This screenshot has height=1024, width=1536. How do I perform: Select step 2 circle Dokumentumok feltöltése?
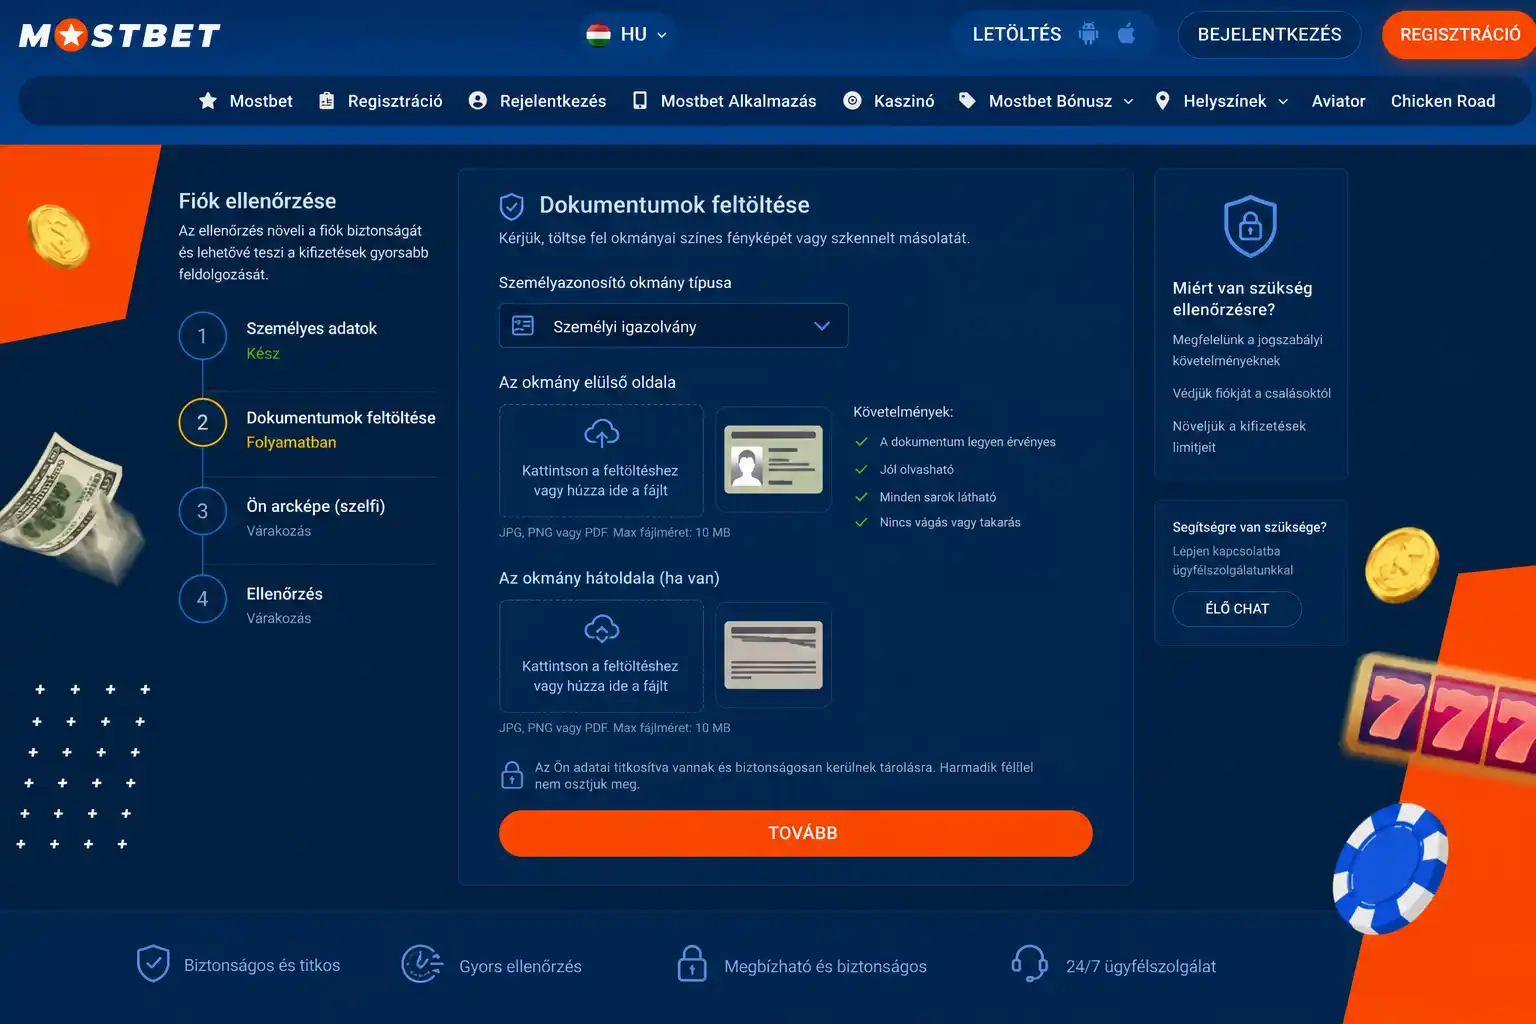[x=203, y=423]
